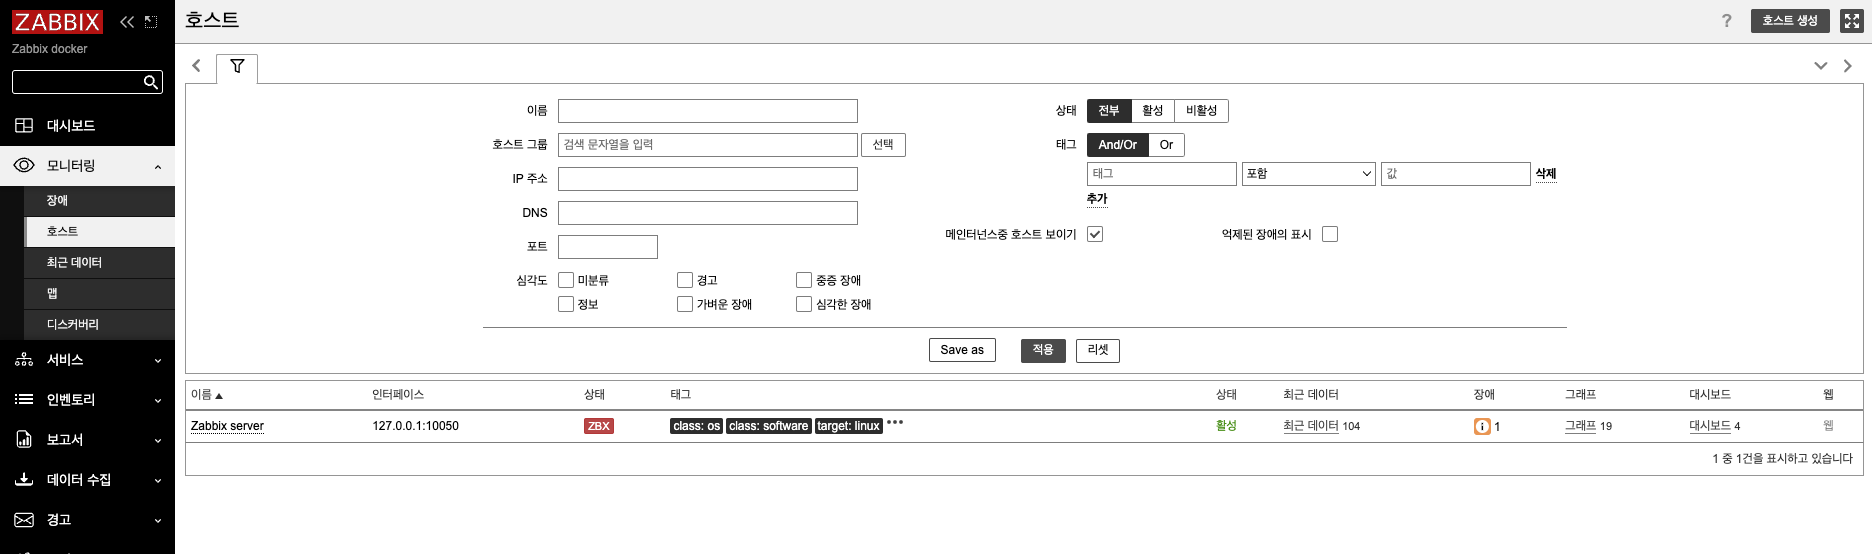Screen dimensions: 1872x554
Task: Open filter tab list dropdown chevron
Action: pyautogui.click(x=1820, y=66)
